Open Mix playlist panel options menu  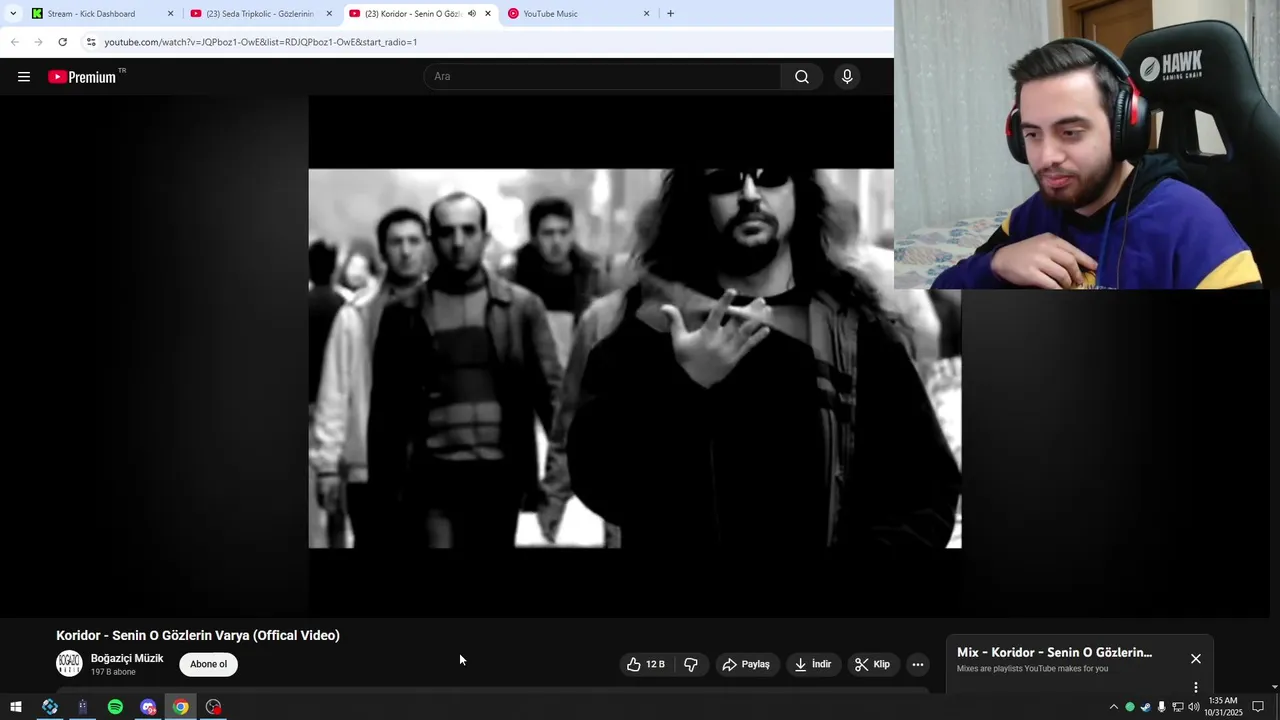point(1196,687)
